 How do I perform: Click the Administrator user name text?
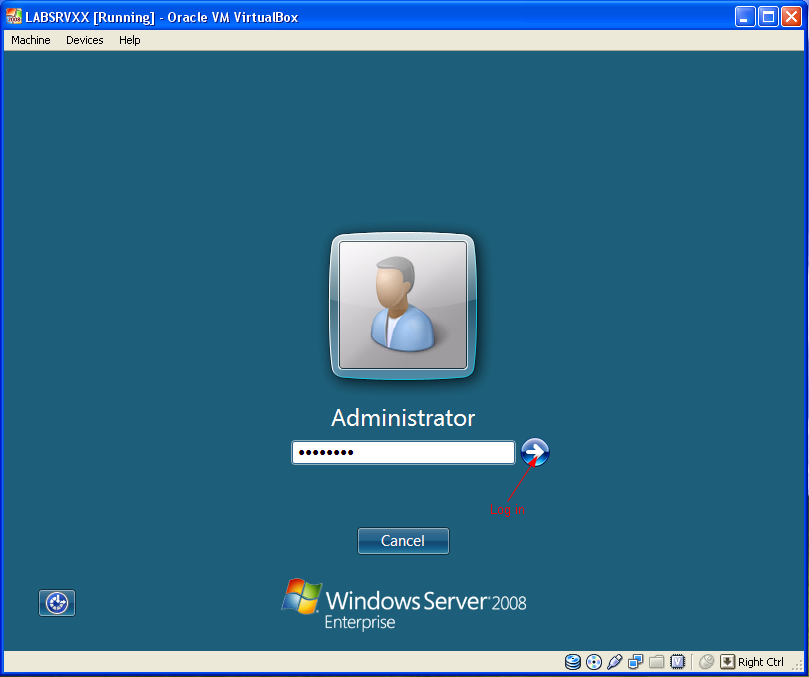pos(403,418)
